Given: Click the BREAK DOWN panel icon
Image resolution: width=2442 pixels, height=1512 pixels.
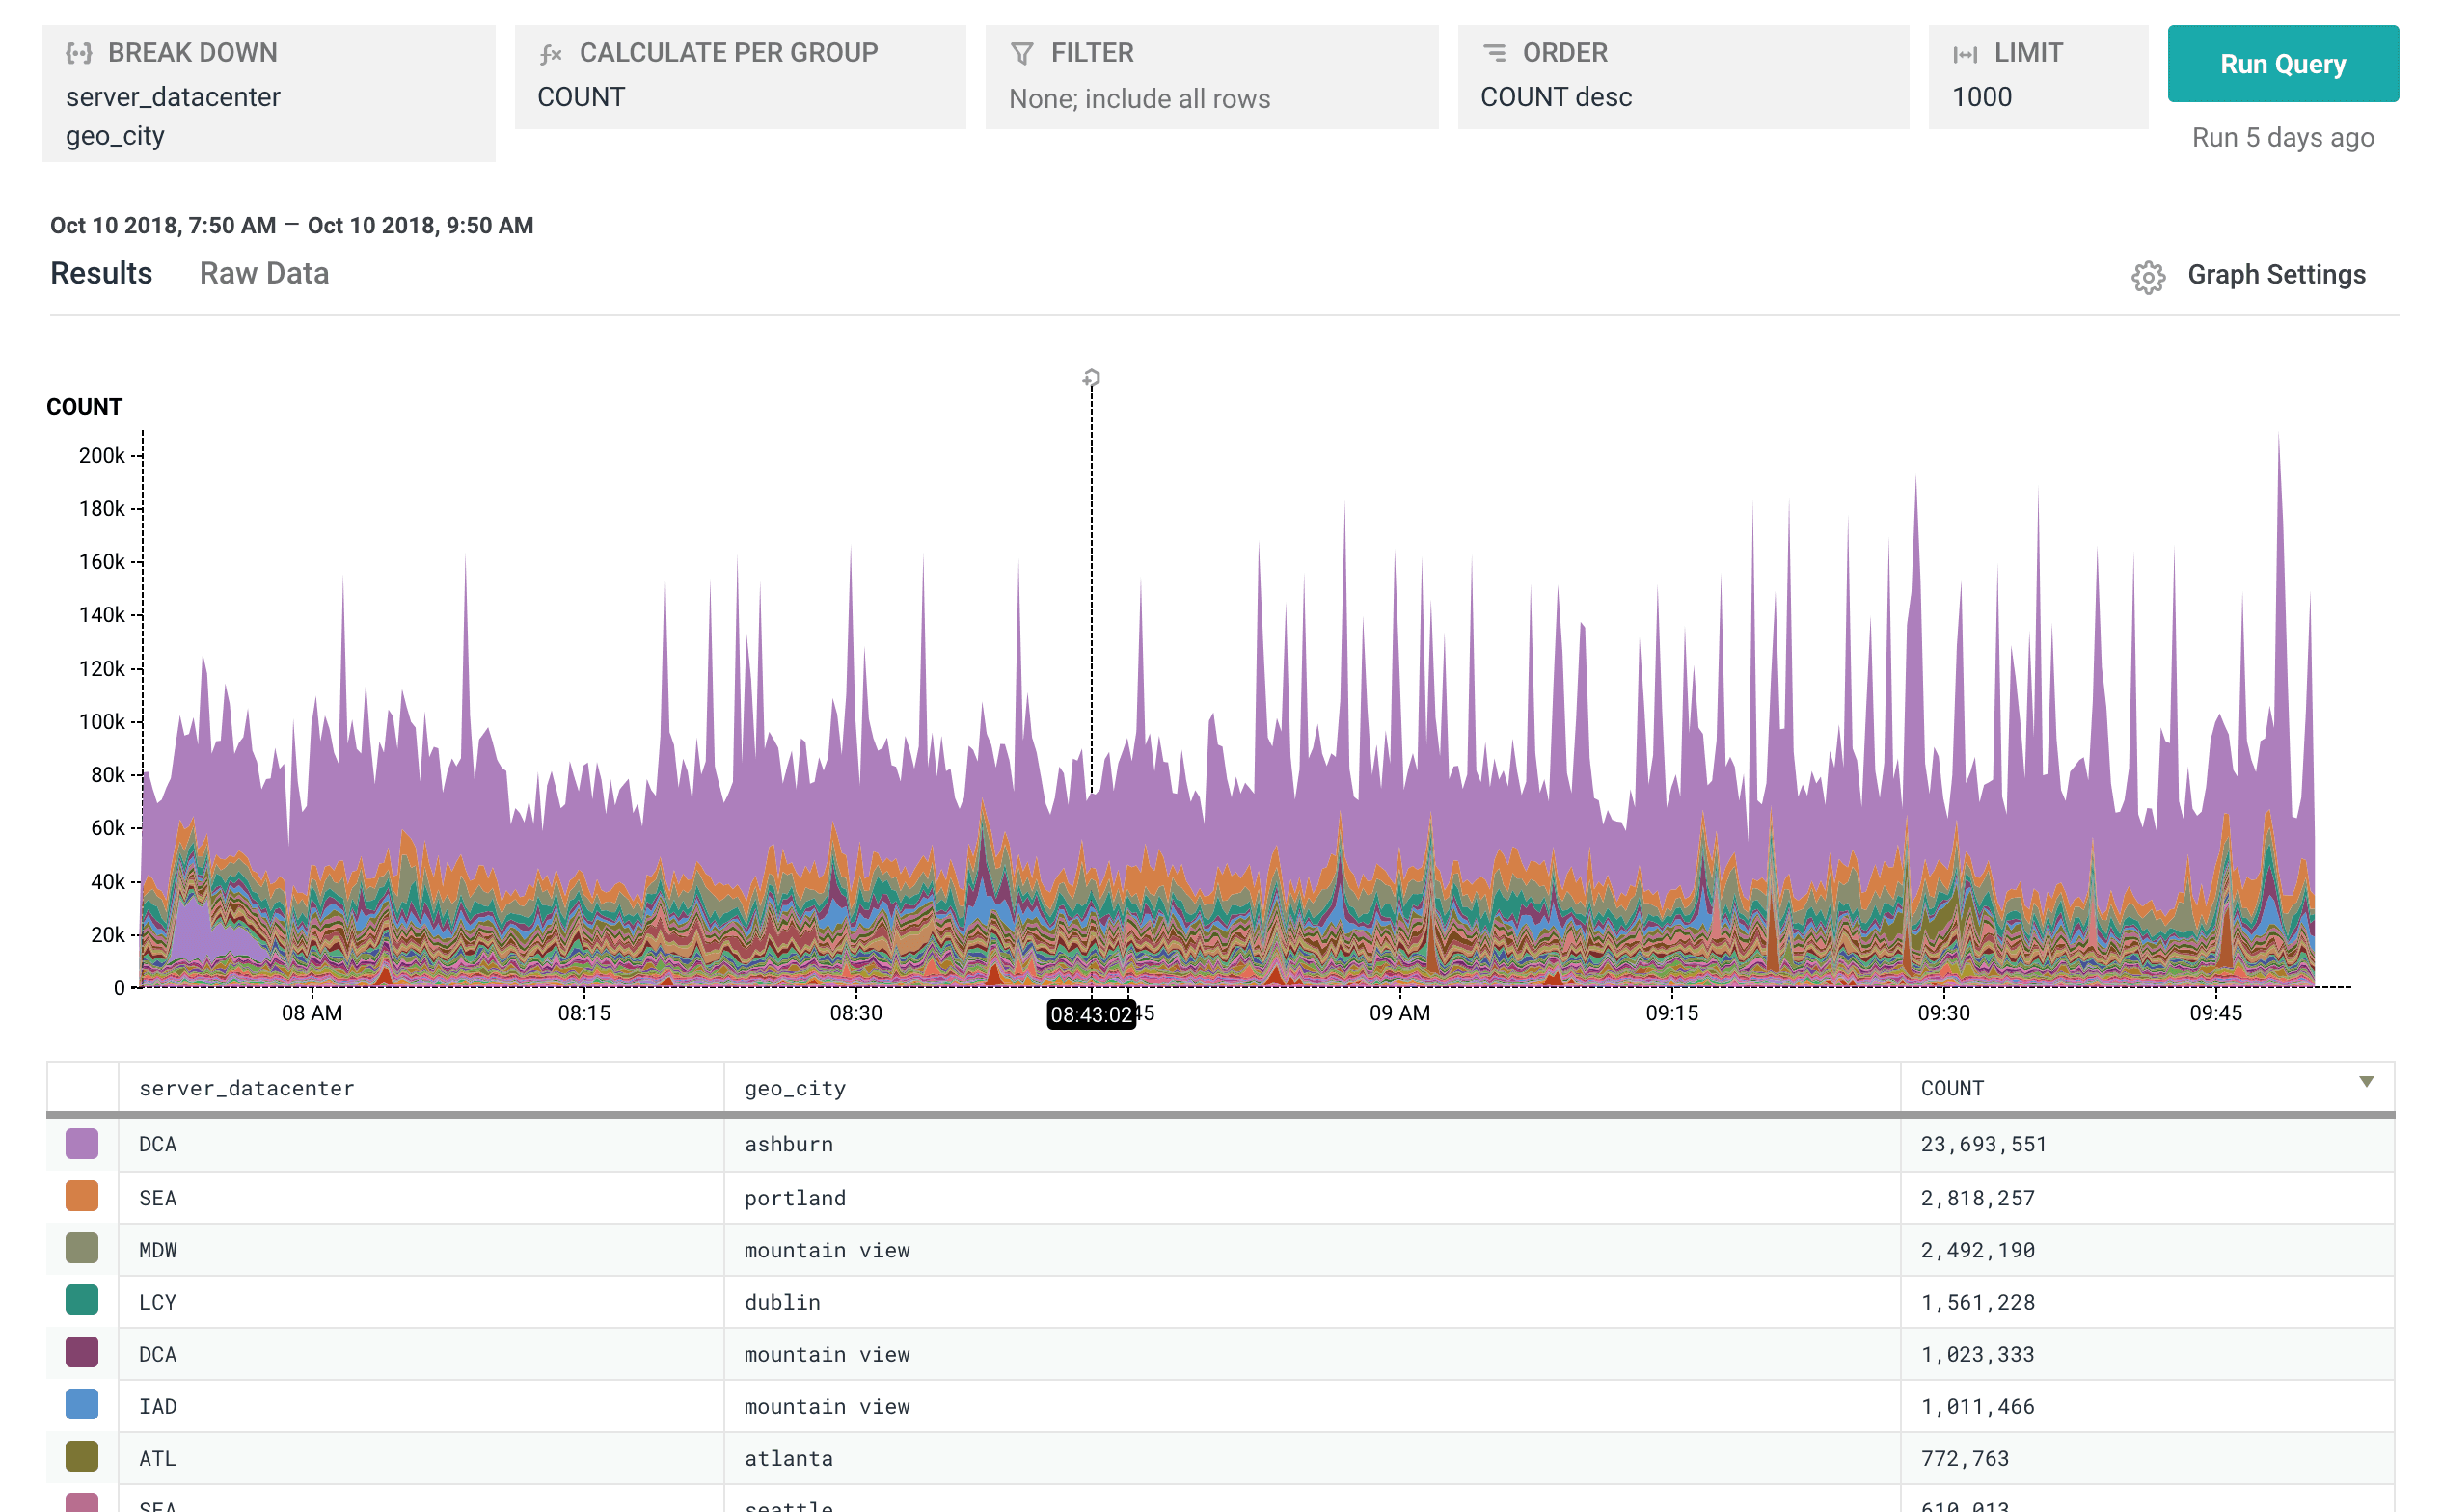Looking at the screenshot, I should (78, 52).
